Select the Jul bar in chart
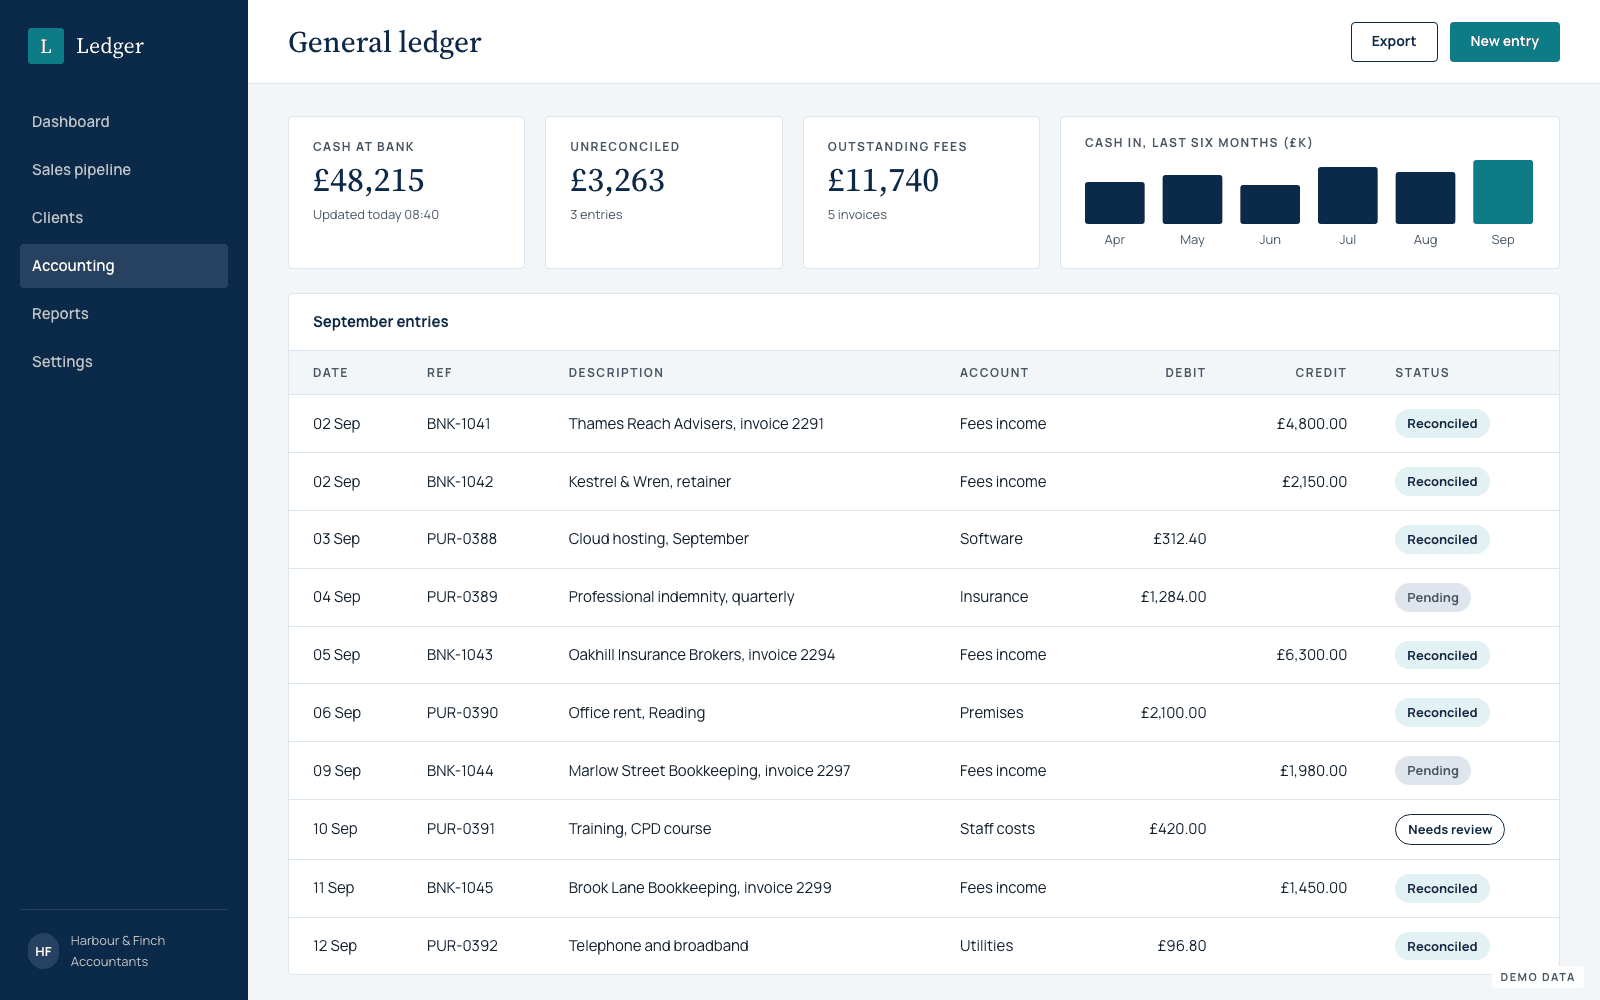Image resolution: width=1600 pixels, height=1000 pixels. 1347,195
